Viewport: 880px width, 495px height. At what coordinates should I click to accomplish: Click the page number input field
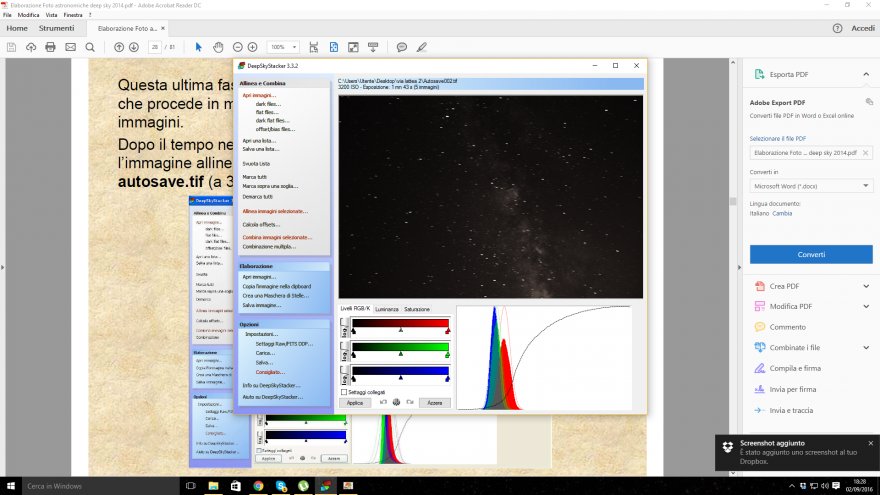click(x=155, y=48)
